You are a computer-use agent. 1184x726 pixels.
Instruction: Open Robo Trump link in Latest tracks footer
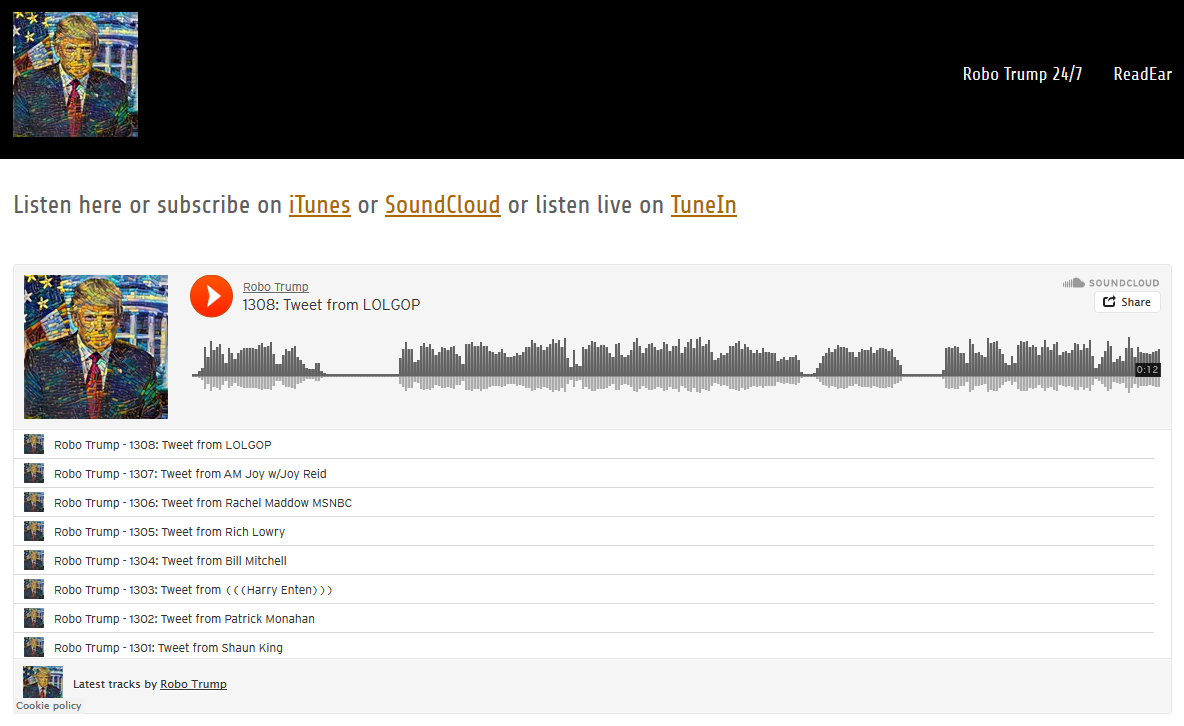coord(193,684)
